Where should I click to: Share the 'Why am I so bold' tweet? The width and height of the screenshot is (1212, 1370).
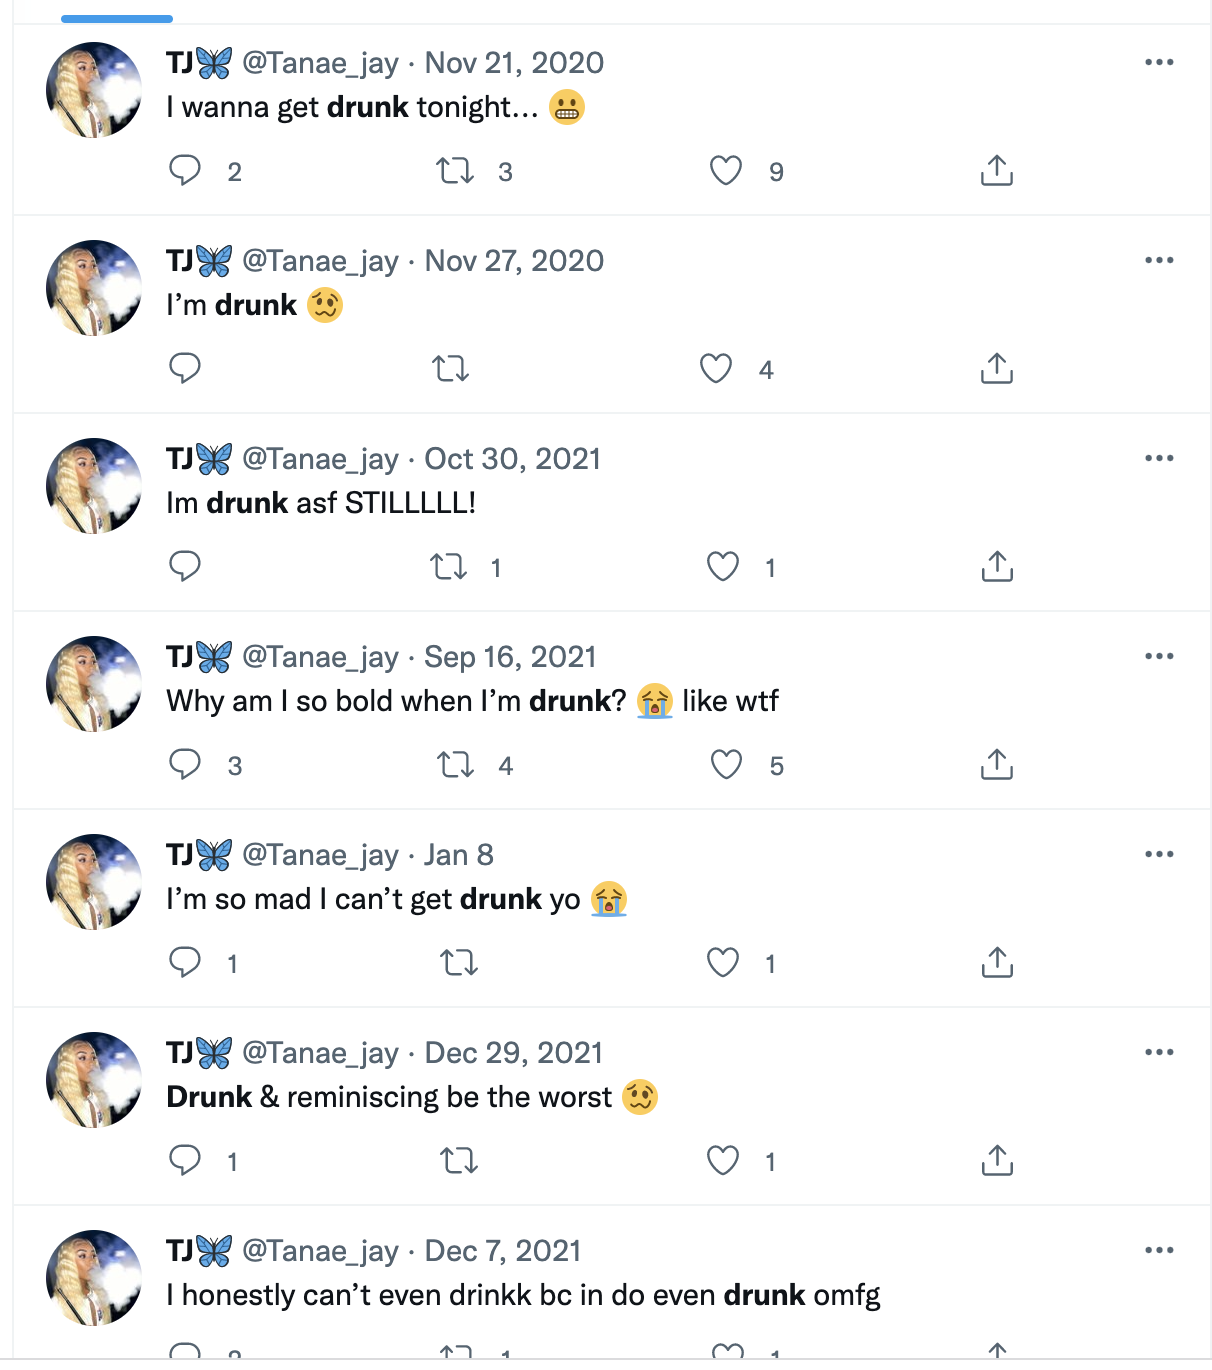[x=997, y=765]
